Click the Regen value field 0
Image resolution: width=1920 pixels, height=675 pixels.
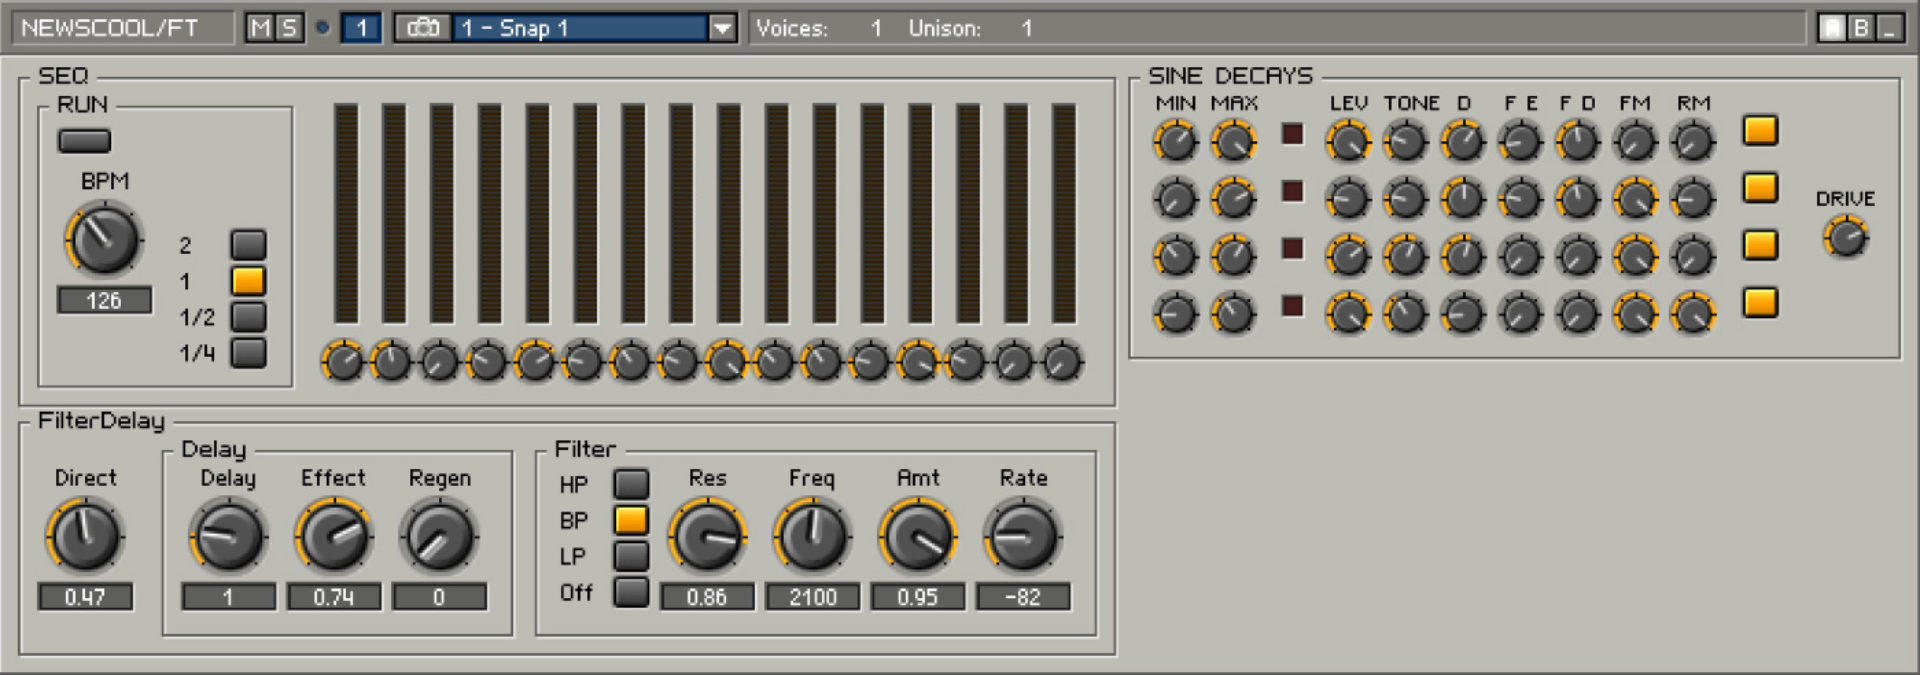tap(439, 597)
